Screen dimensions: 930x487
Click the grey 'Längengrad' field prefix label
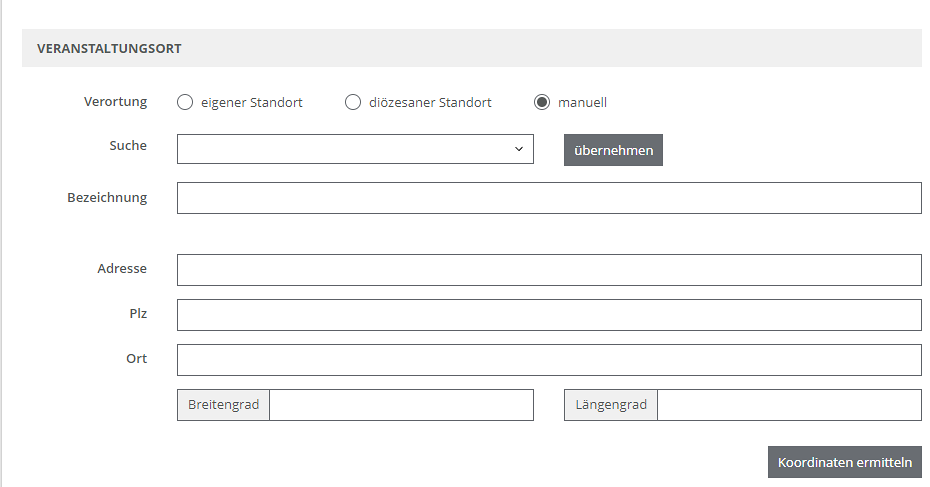pyautogui.click(x=610, y=405)
